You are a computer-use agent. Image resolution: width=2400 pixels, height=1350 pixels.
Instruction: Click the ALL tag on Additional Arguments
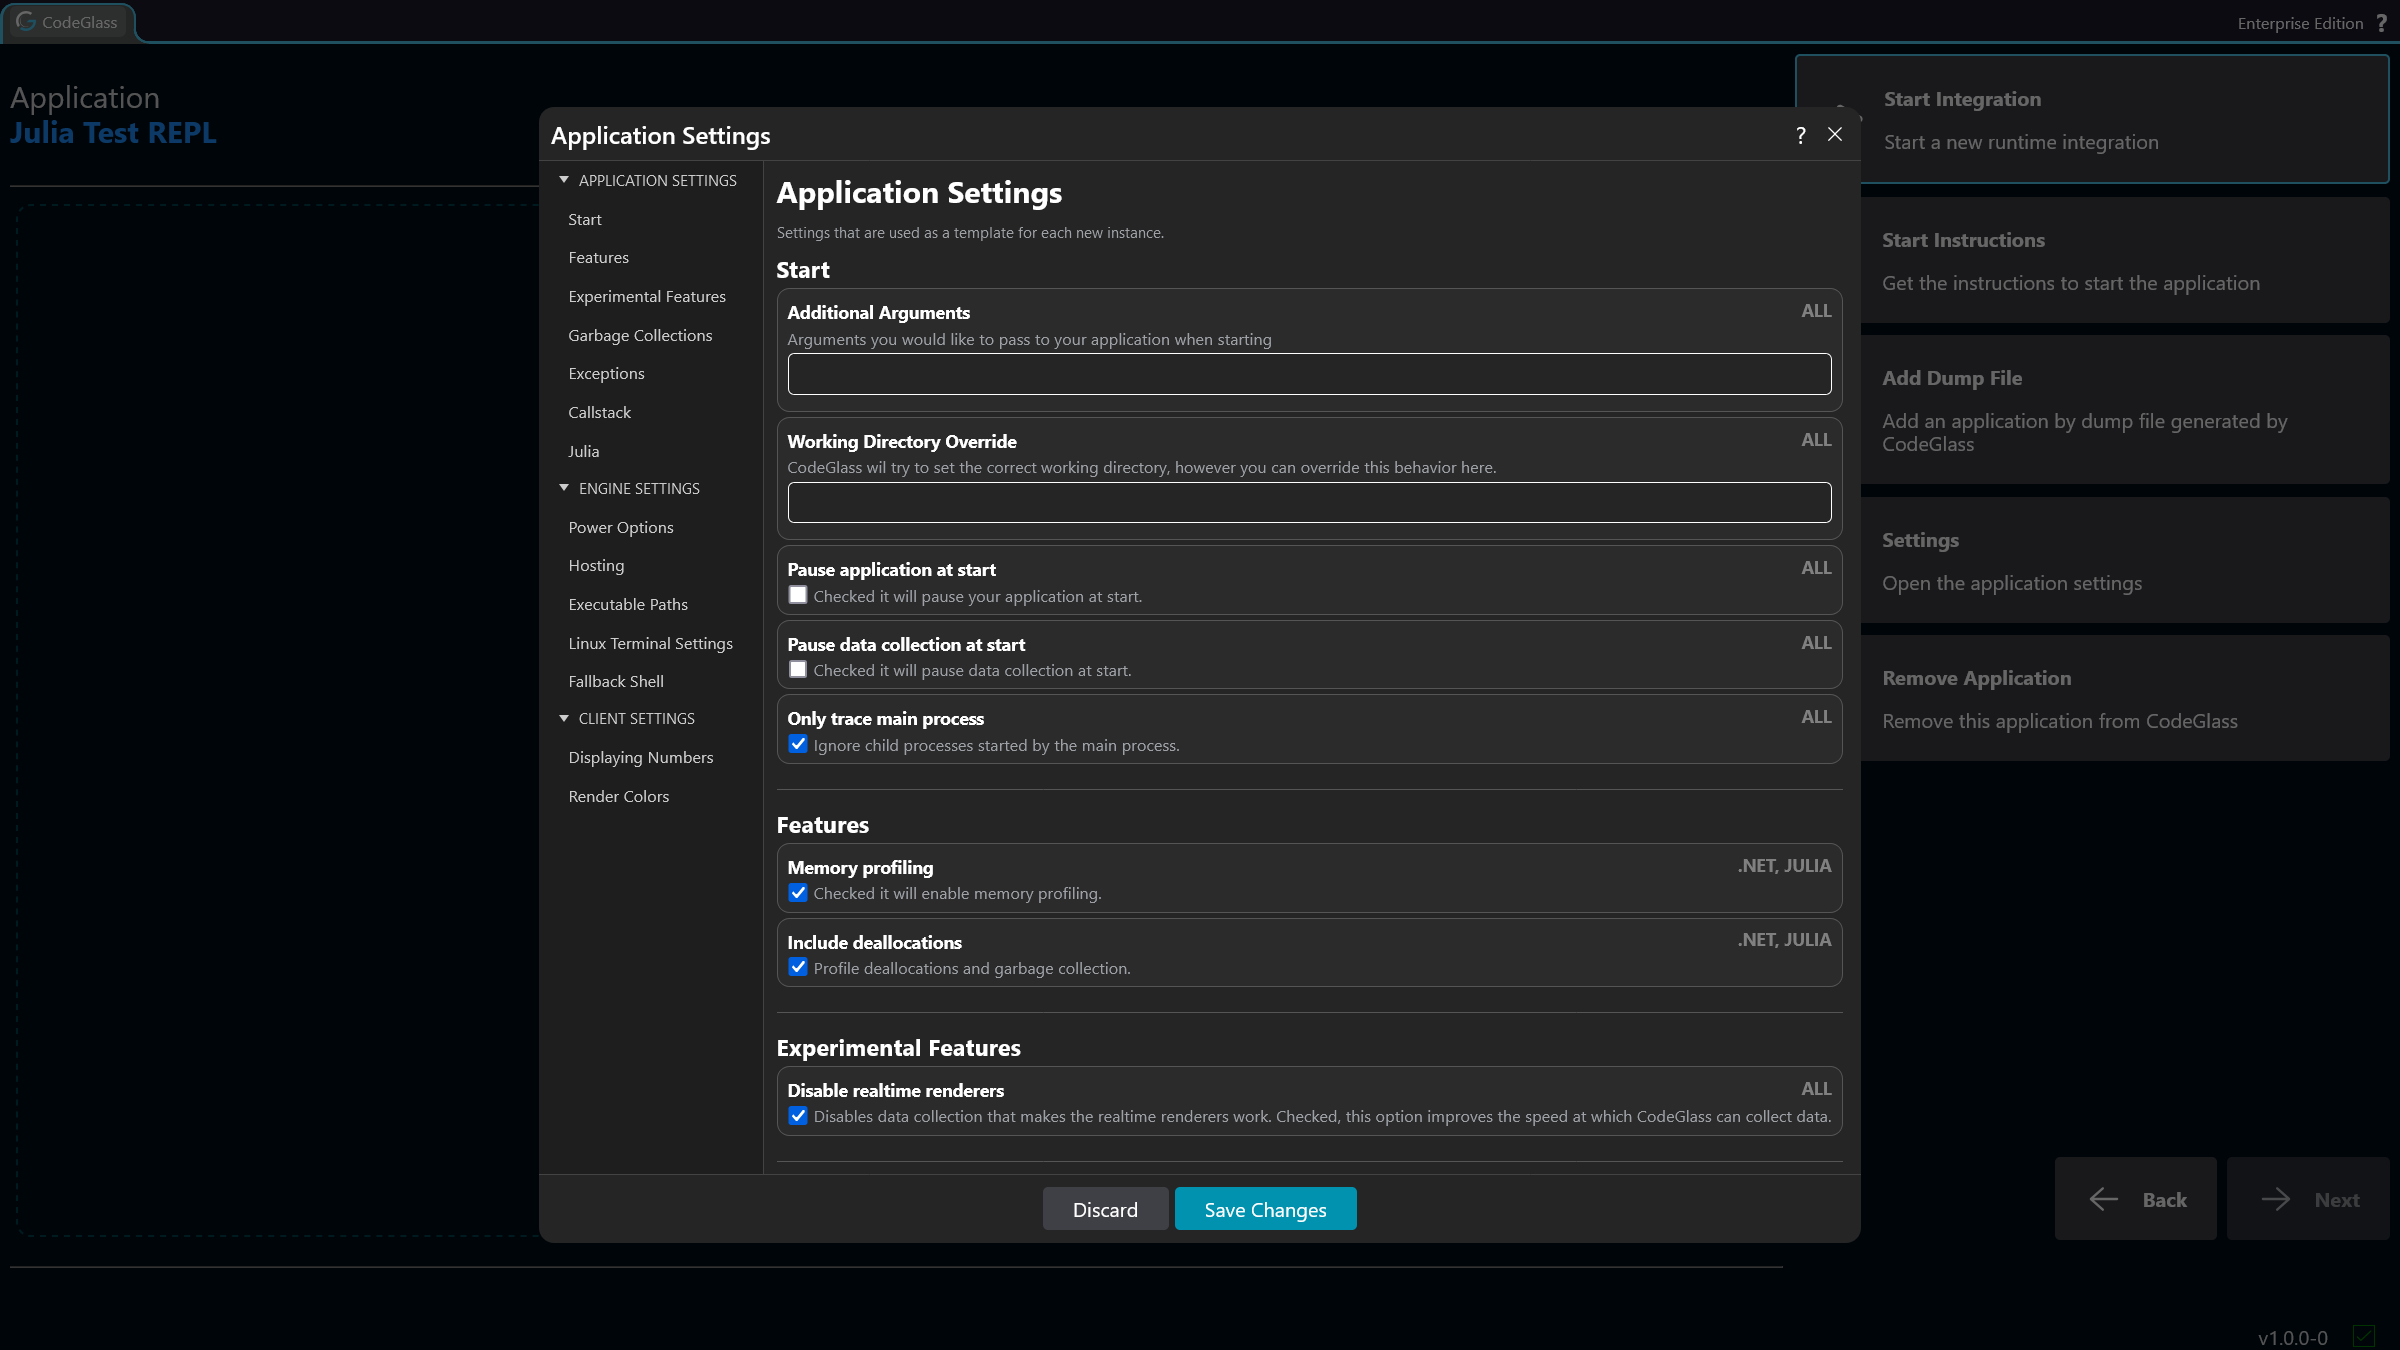(1816, 311)
